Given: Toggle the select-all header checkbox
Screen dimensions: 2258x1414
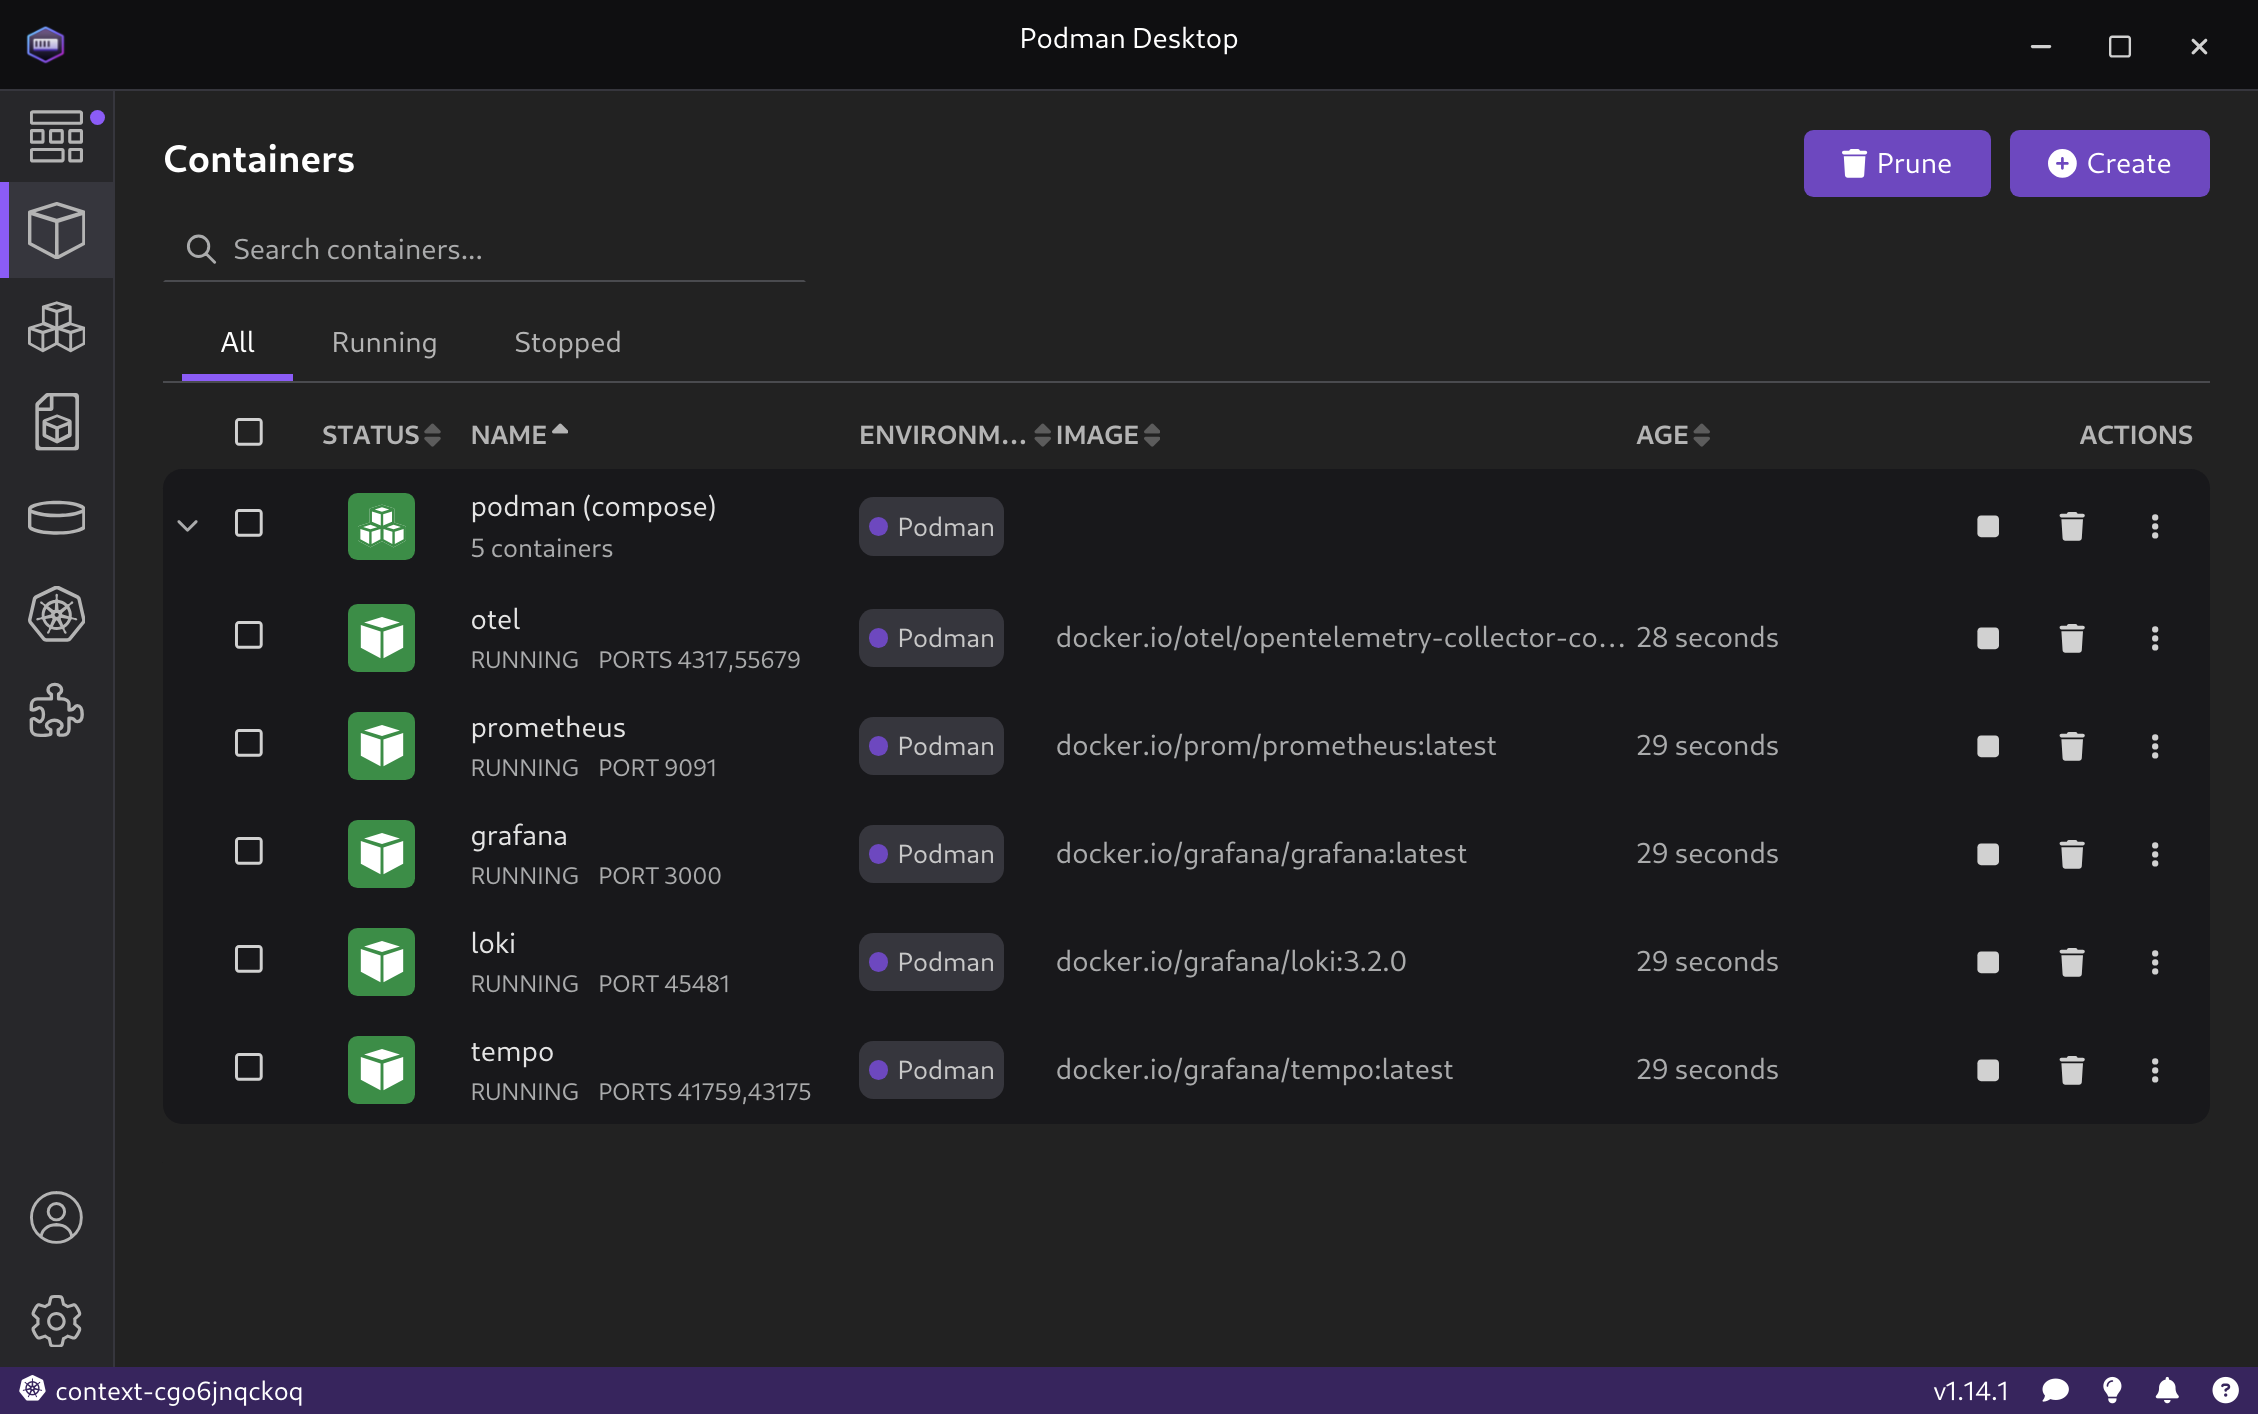Looking at the screenshot, I should click(249, 432).
